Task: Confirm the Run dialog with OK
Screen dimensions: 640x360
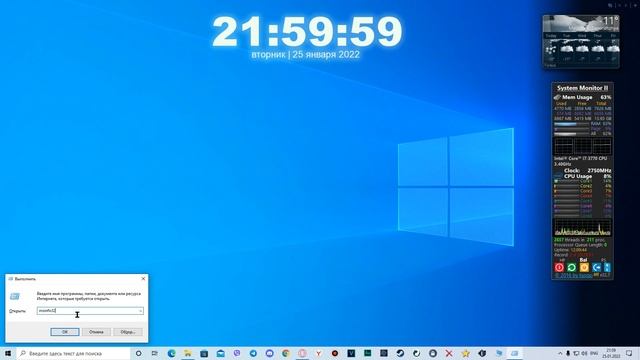Action: pyautogui.click(x=65, y=332)
